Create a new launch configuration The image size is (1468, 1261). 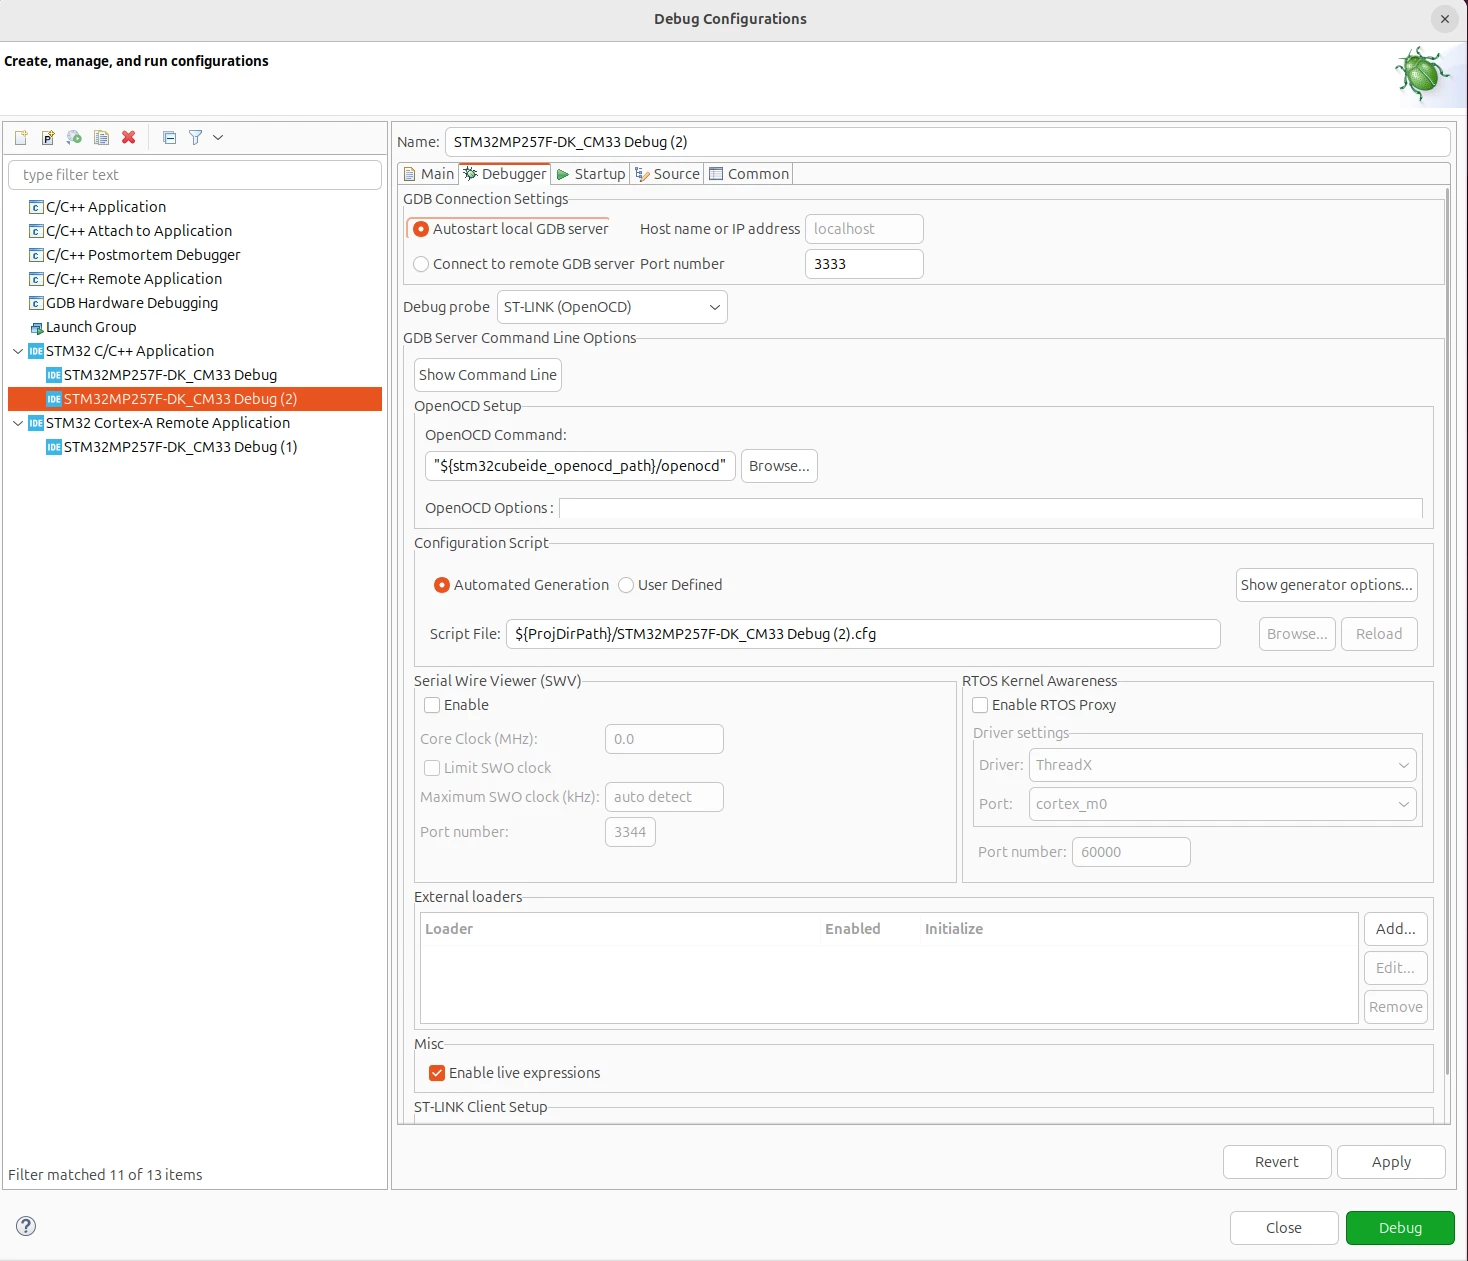click(21, 137)
